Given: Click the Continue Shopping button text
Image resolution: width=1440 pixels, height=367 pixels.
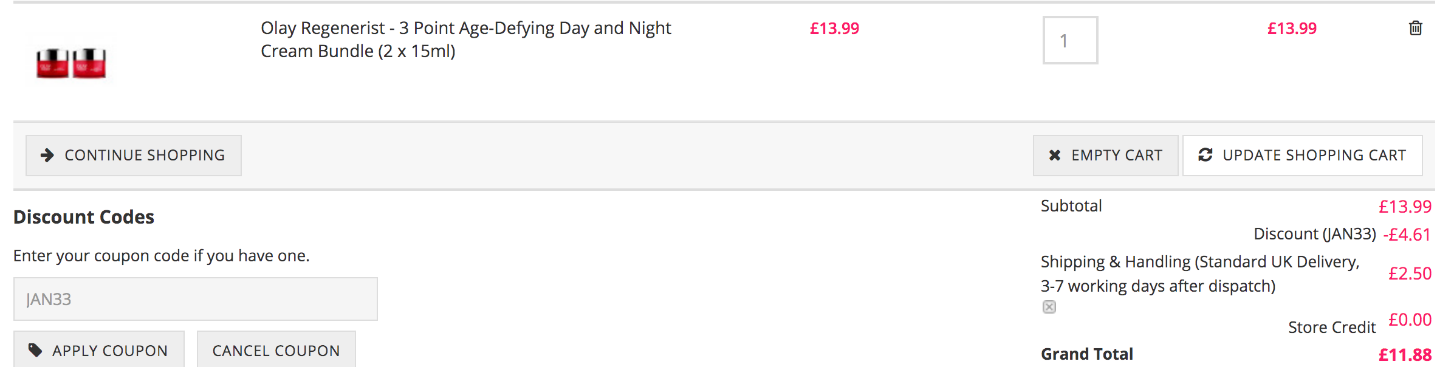Looking at the screenshot, I should [145, 155].
